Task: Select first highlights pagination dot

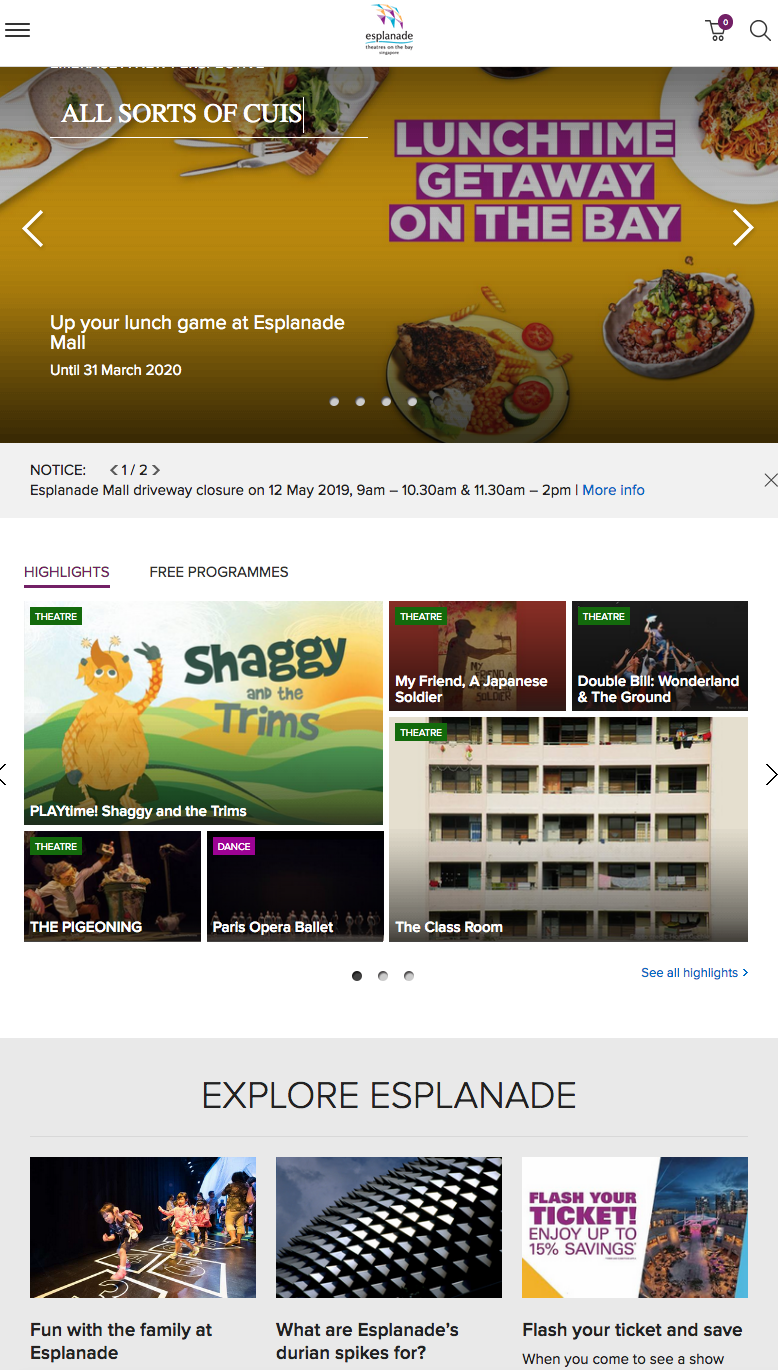Action: [357, 976]
